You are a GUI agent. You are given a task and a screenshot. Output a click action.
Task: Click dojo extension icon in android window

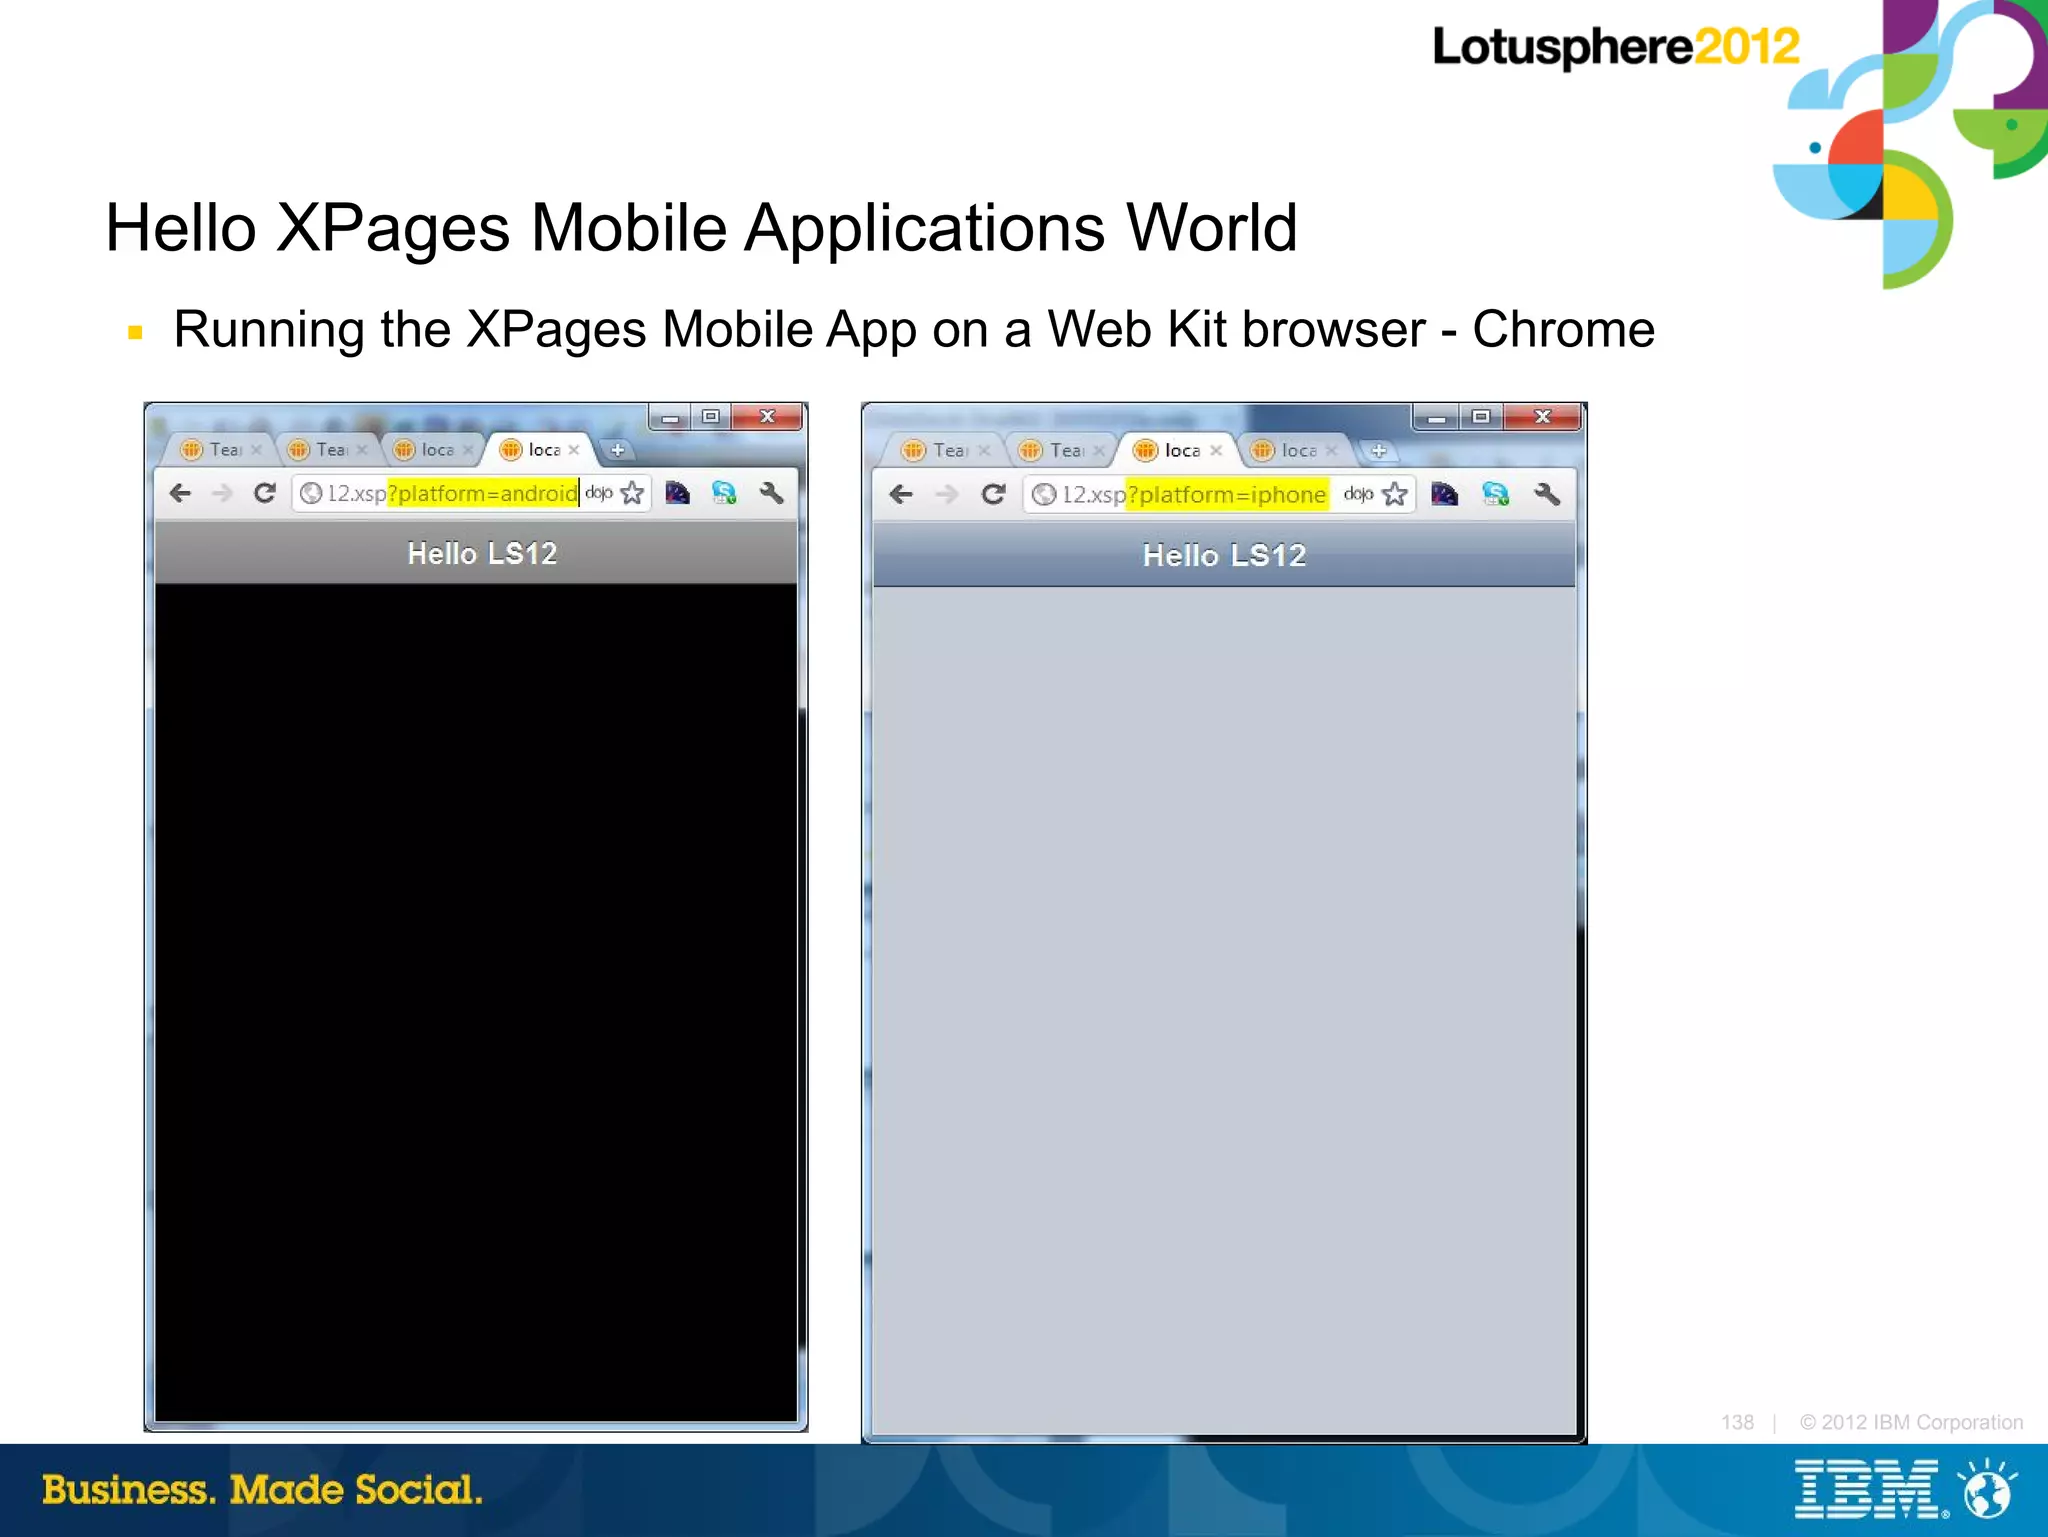(598, 492)
